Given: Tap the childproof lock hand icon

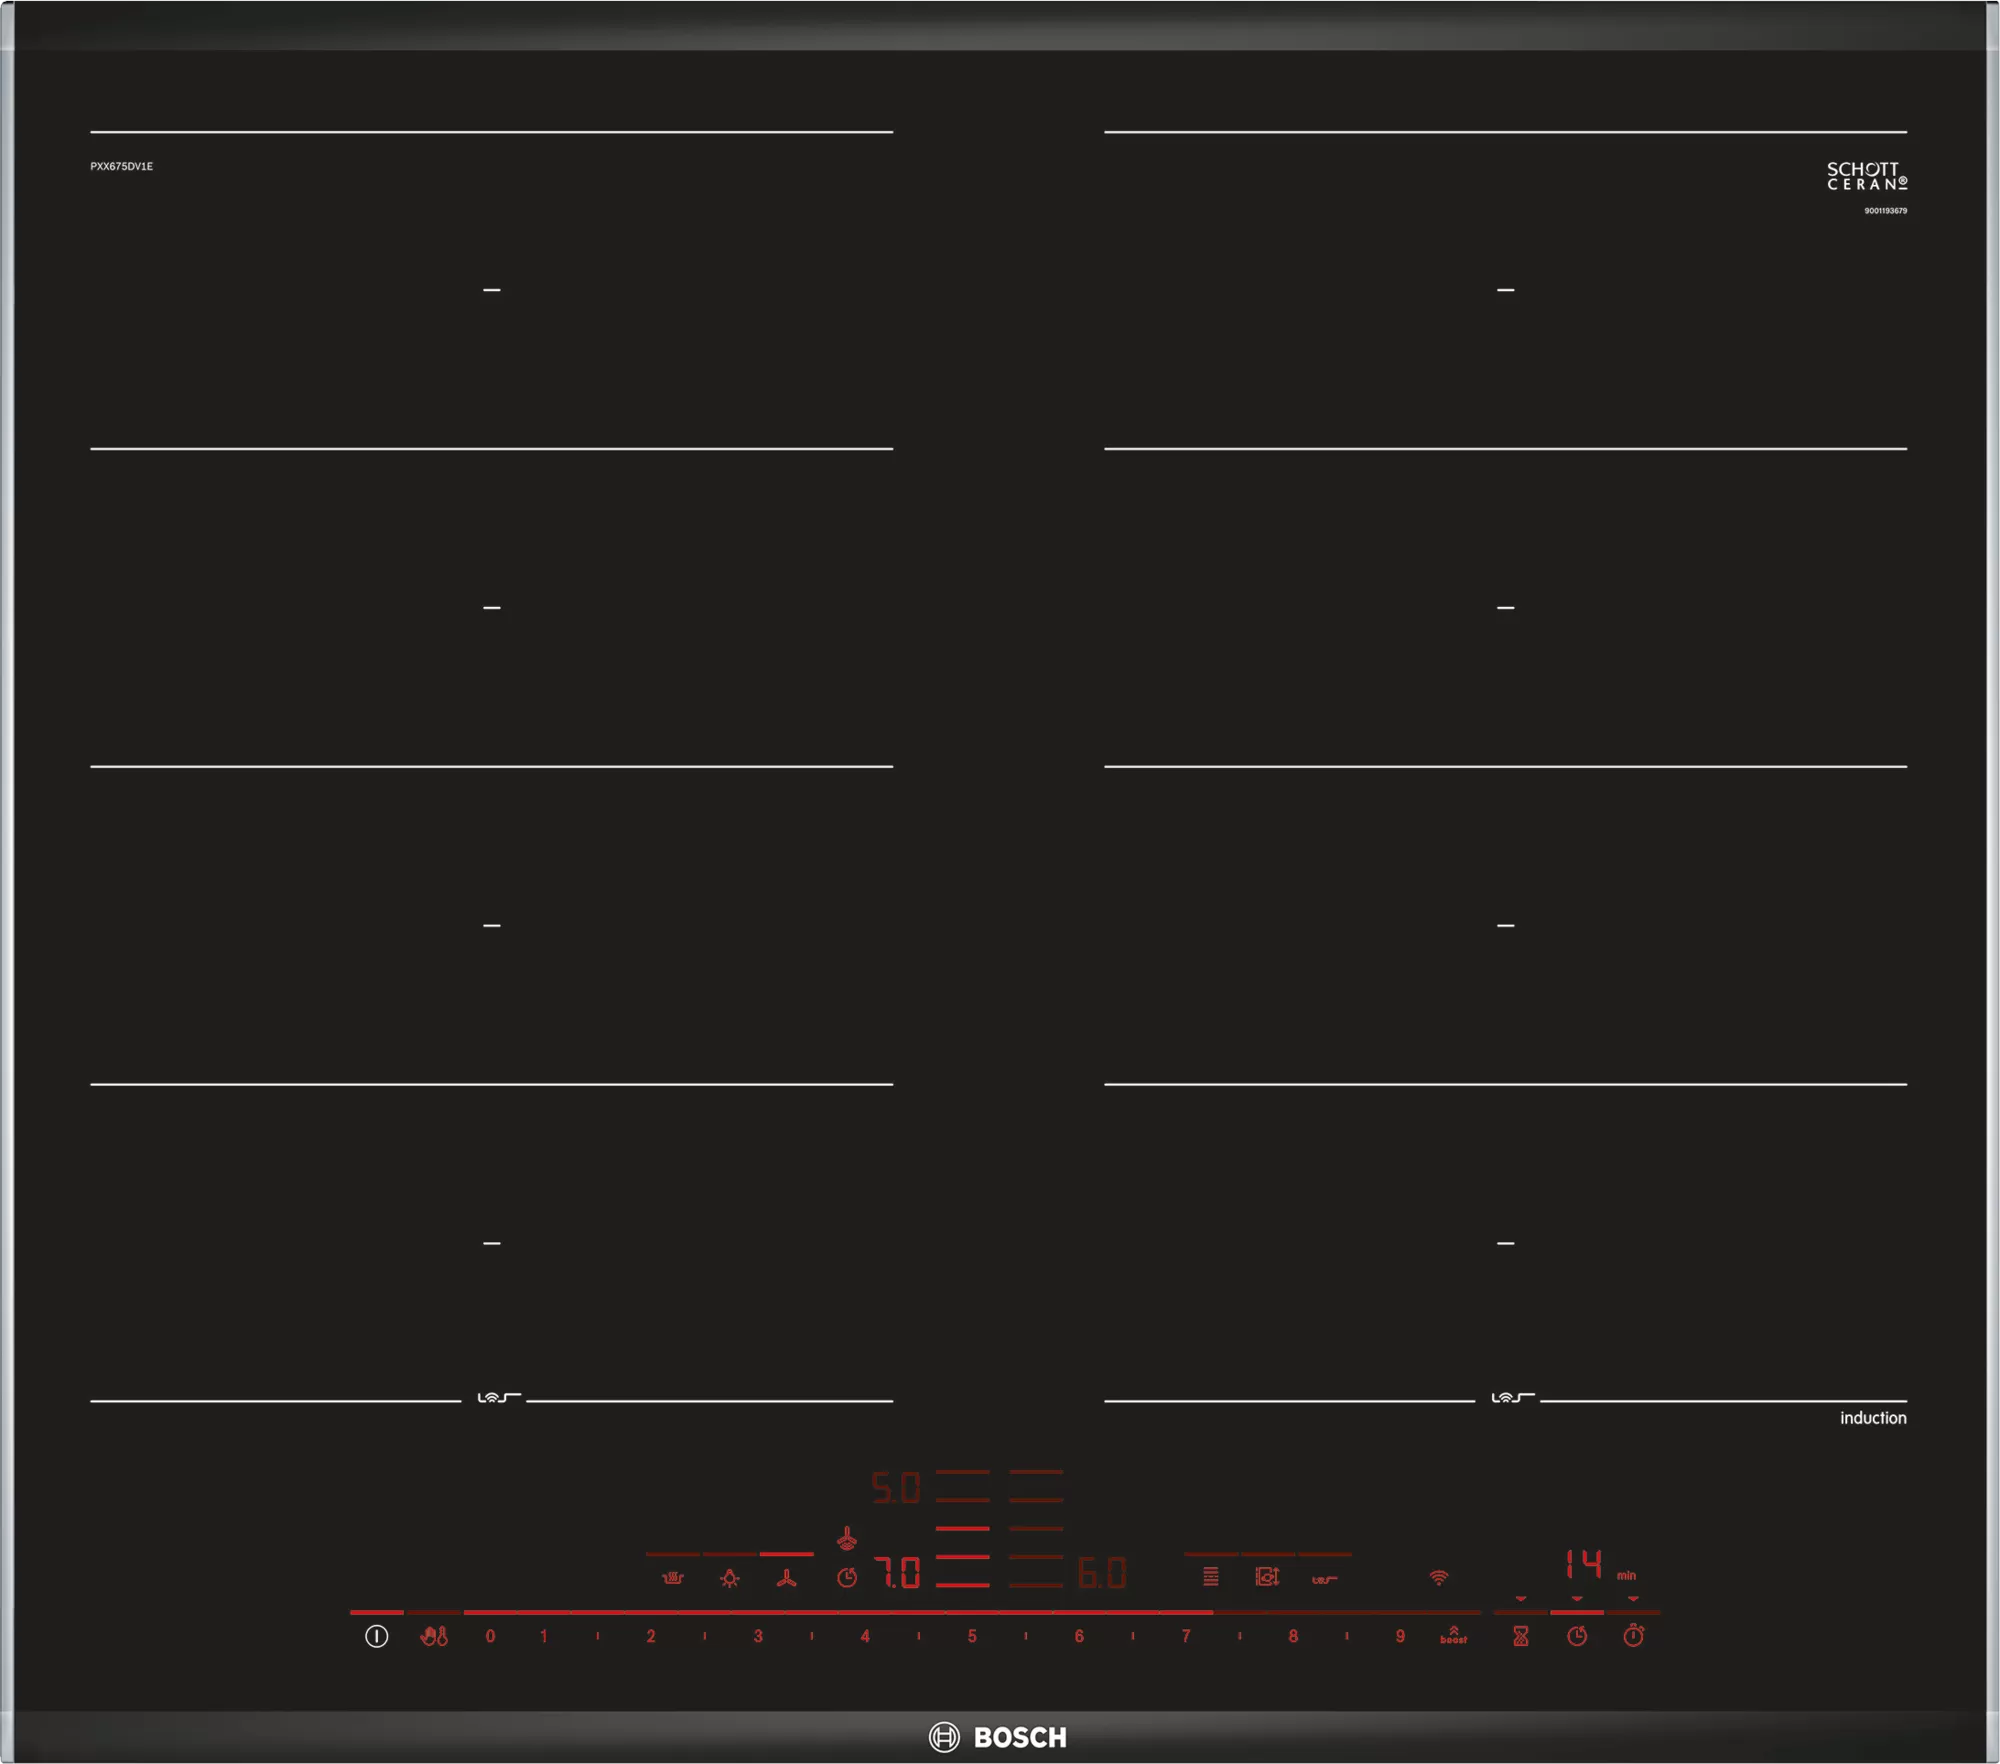Looking at the screenshot, I should 434,1636.
